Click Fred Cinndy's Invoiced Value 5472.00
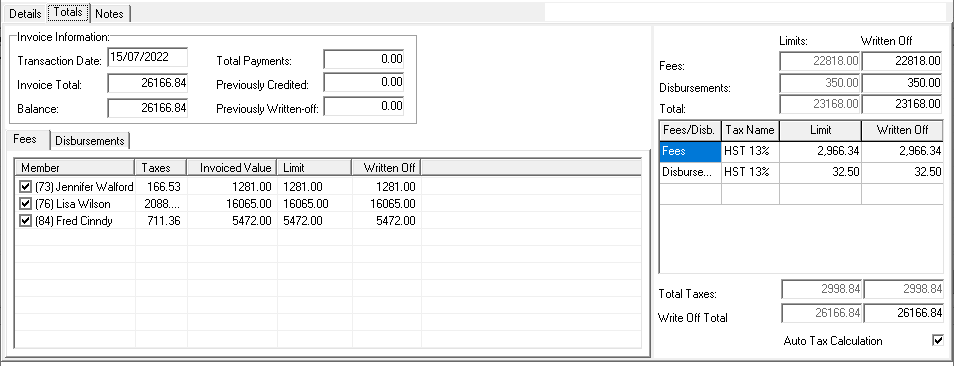The height and width of the screenshot is (366, 954). click(x=251, y=222)
